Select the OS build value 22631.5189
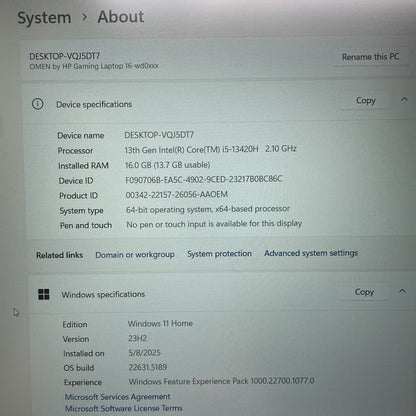Viewport: 416px width, 416px height. coord(148,367)
